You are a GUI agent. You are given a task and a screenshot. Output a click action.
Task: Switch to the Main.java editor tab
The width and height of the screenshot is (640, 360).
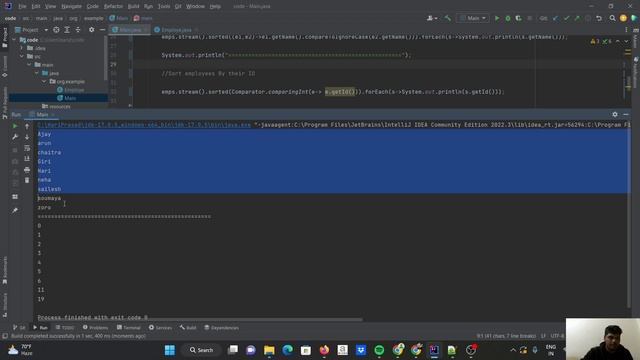[130, 30]
